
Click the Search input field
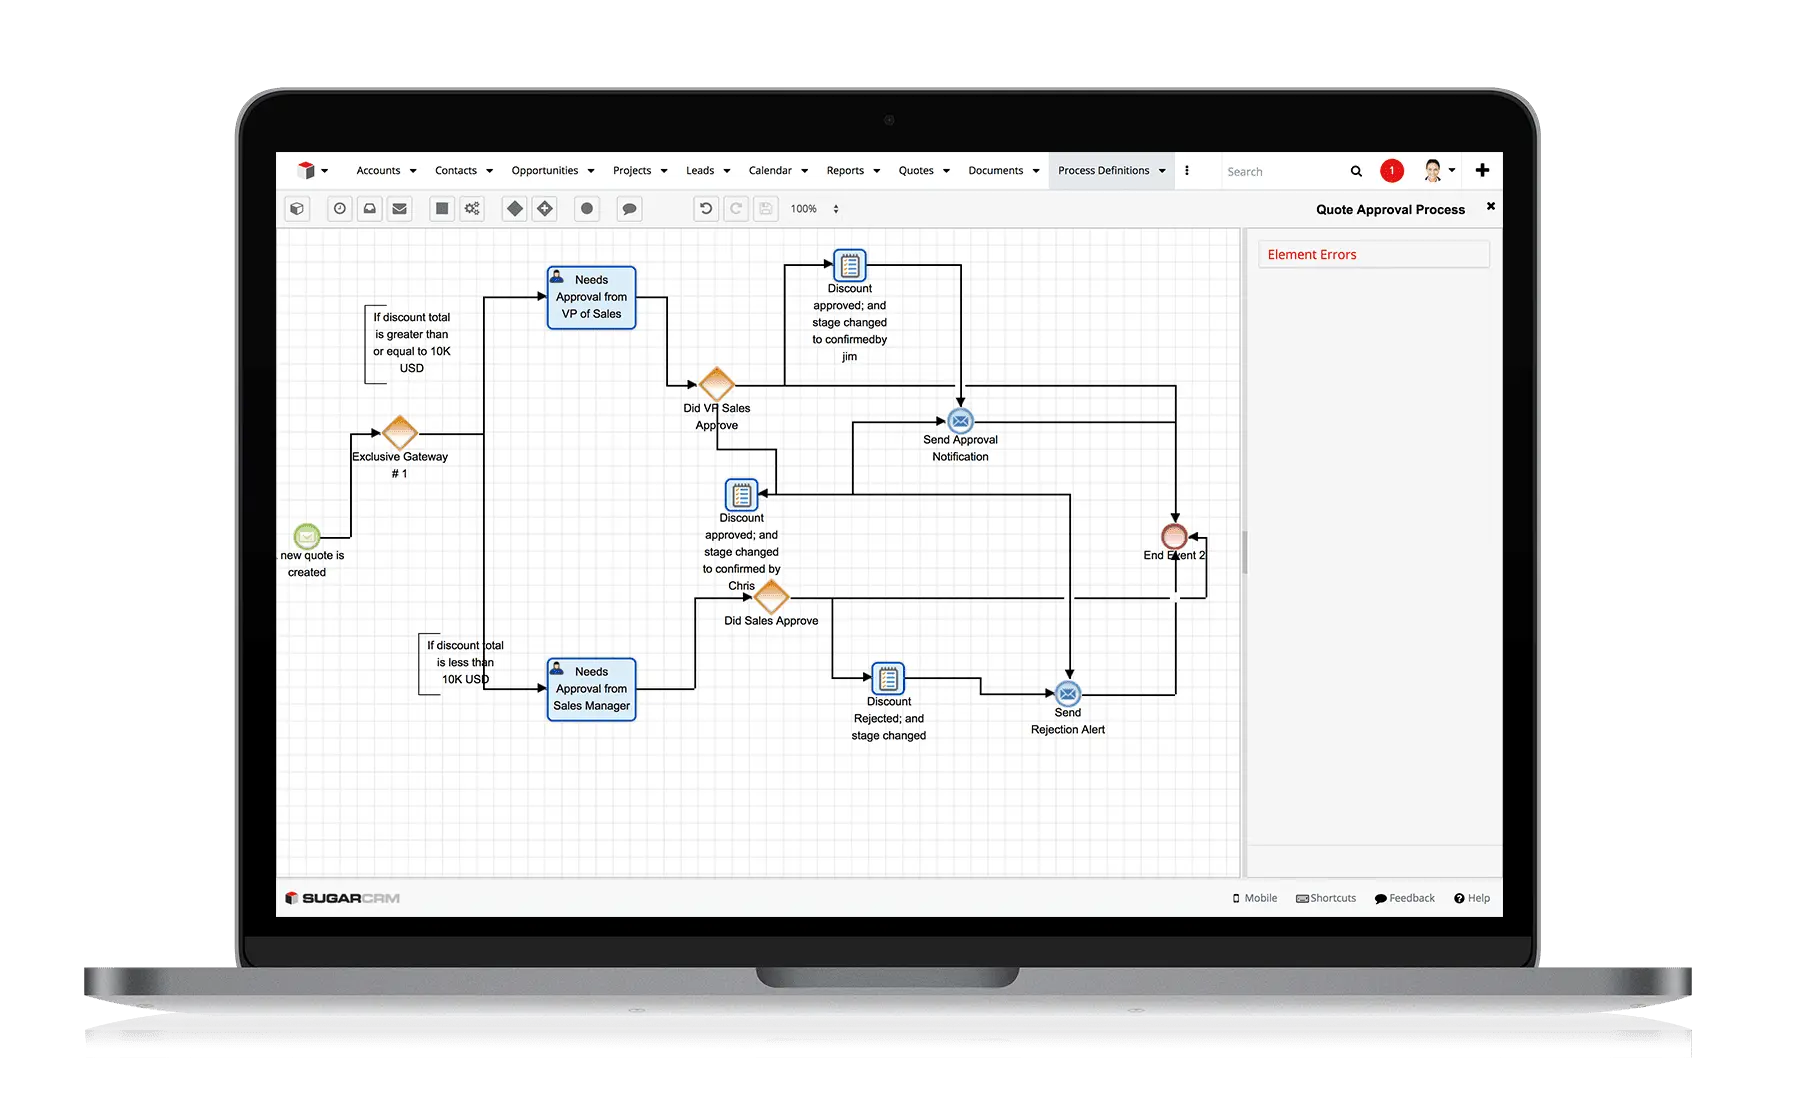click(1285, 172)
